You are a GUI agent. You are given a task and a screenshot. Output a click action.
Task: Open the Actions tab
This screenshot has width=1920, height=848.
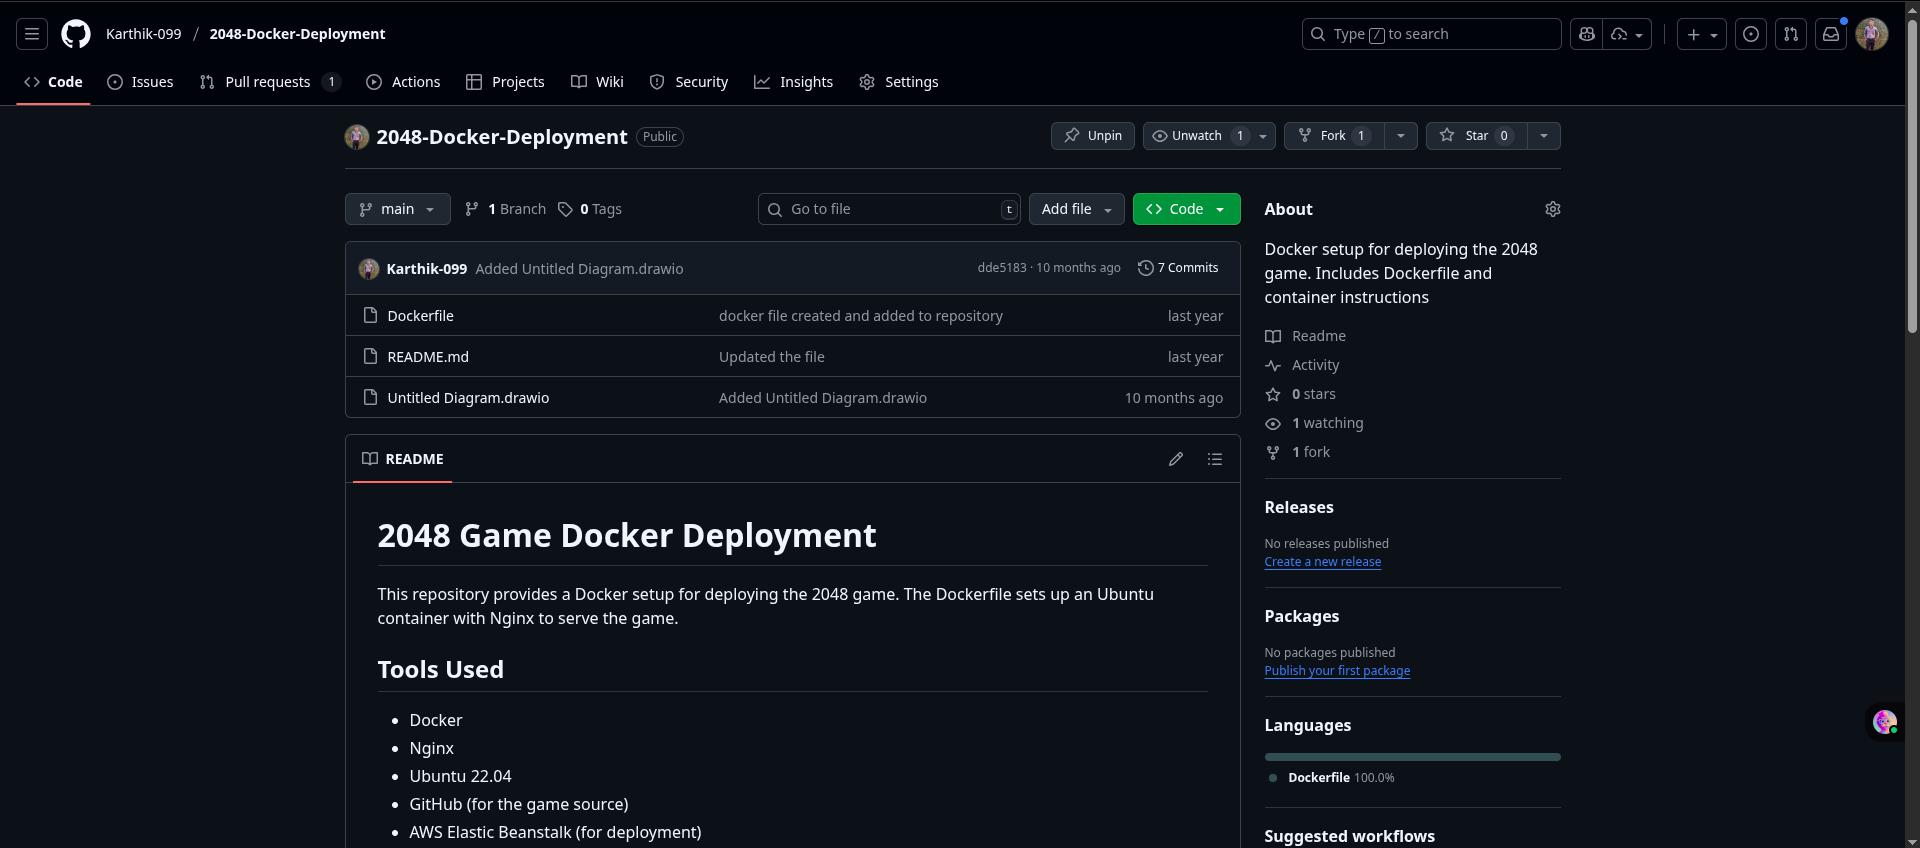pyautogui.click(x=403, y=82)
